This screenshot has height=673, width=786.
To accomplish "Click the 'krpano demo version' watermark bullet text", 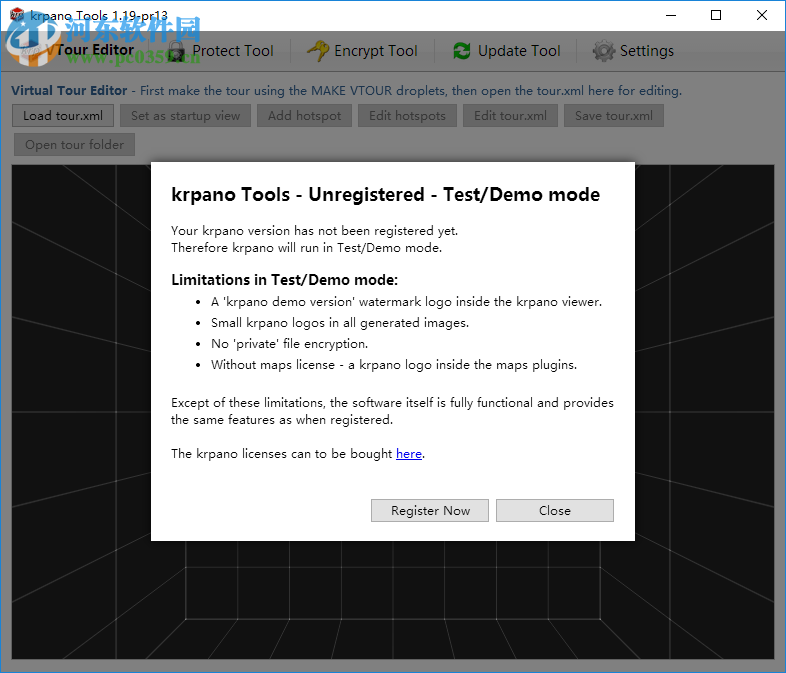I will 406,302.
